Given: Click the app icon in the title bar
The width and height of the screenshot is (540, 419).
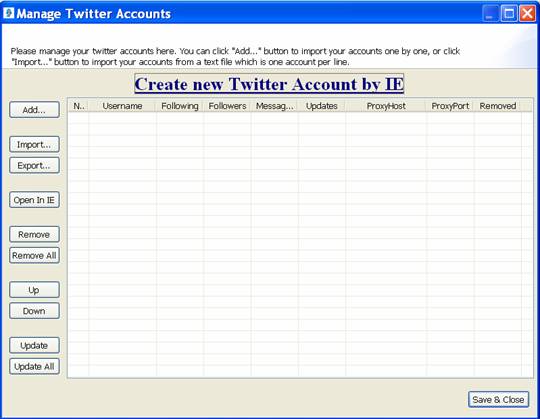Looking at the screenshot, I should [x=9, y=13].
